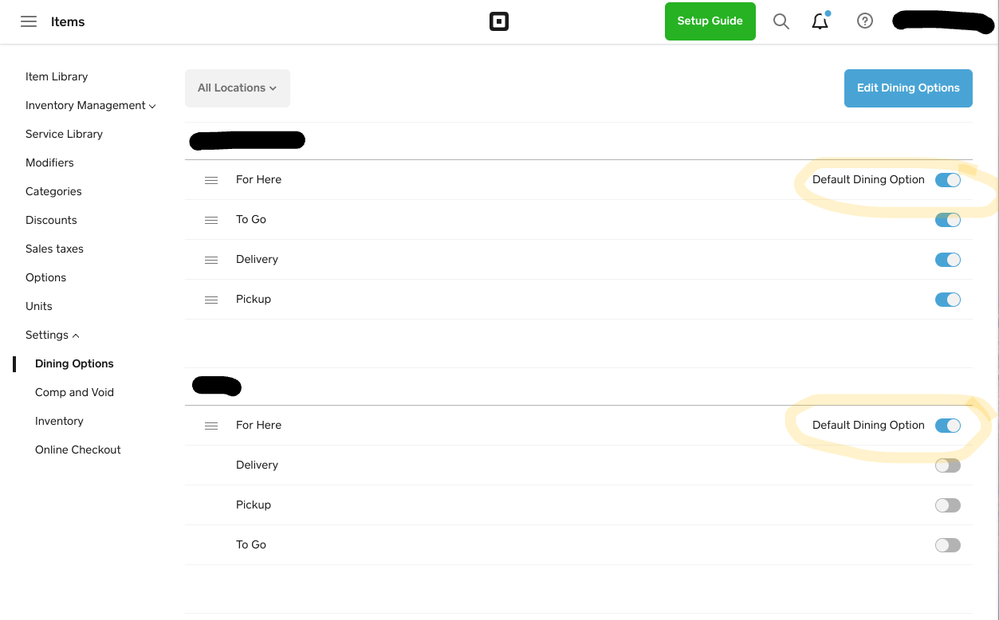Screen dimensions: 999x620
Task: Disable the To Go toggle in first location
Action: tap(947, 220)
